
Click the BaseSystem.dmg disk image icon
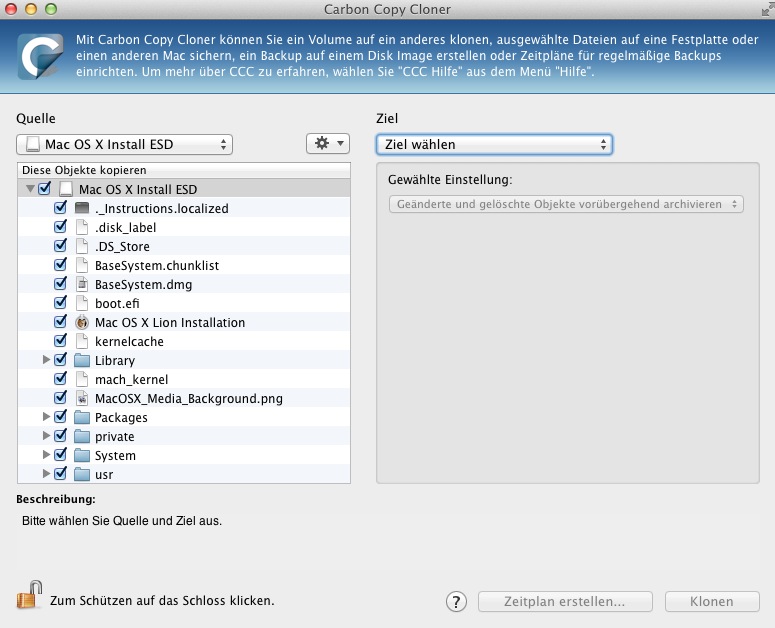[83, 285]
